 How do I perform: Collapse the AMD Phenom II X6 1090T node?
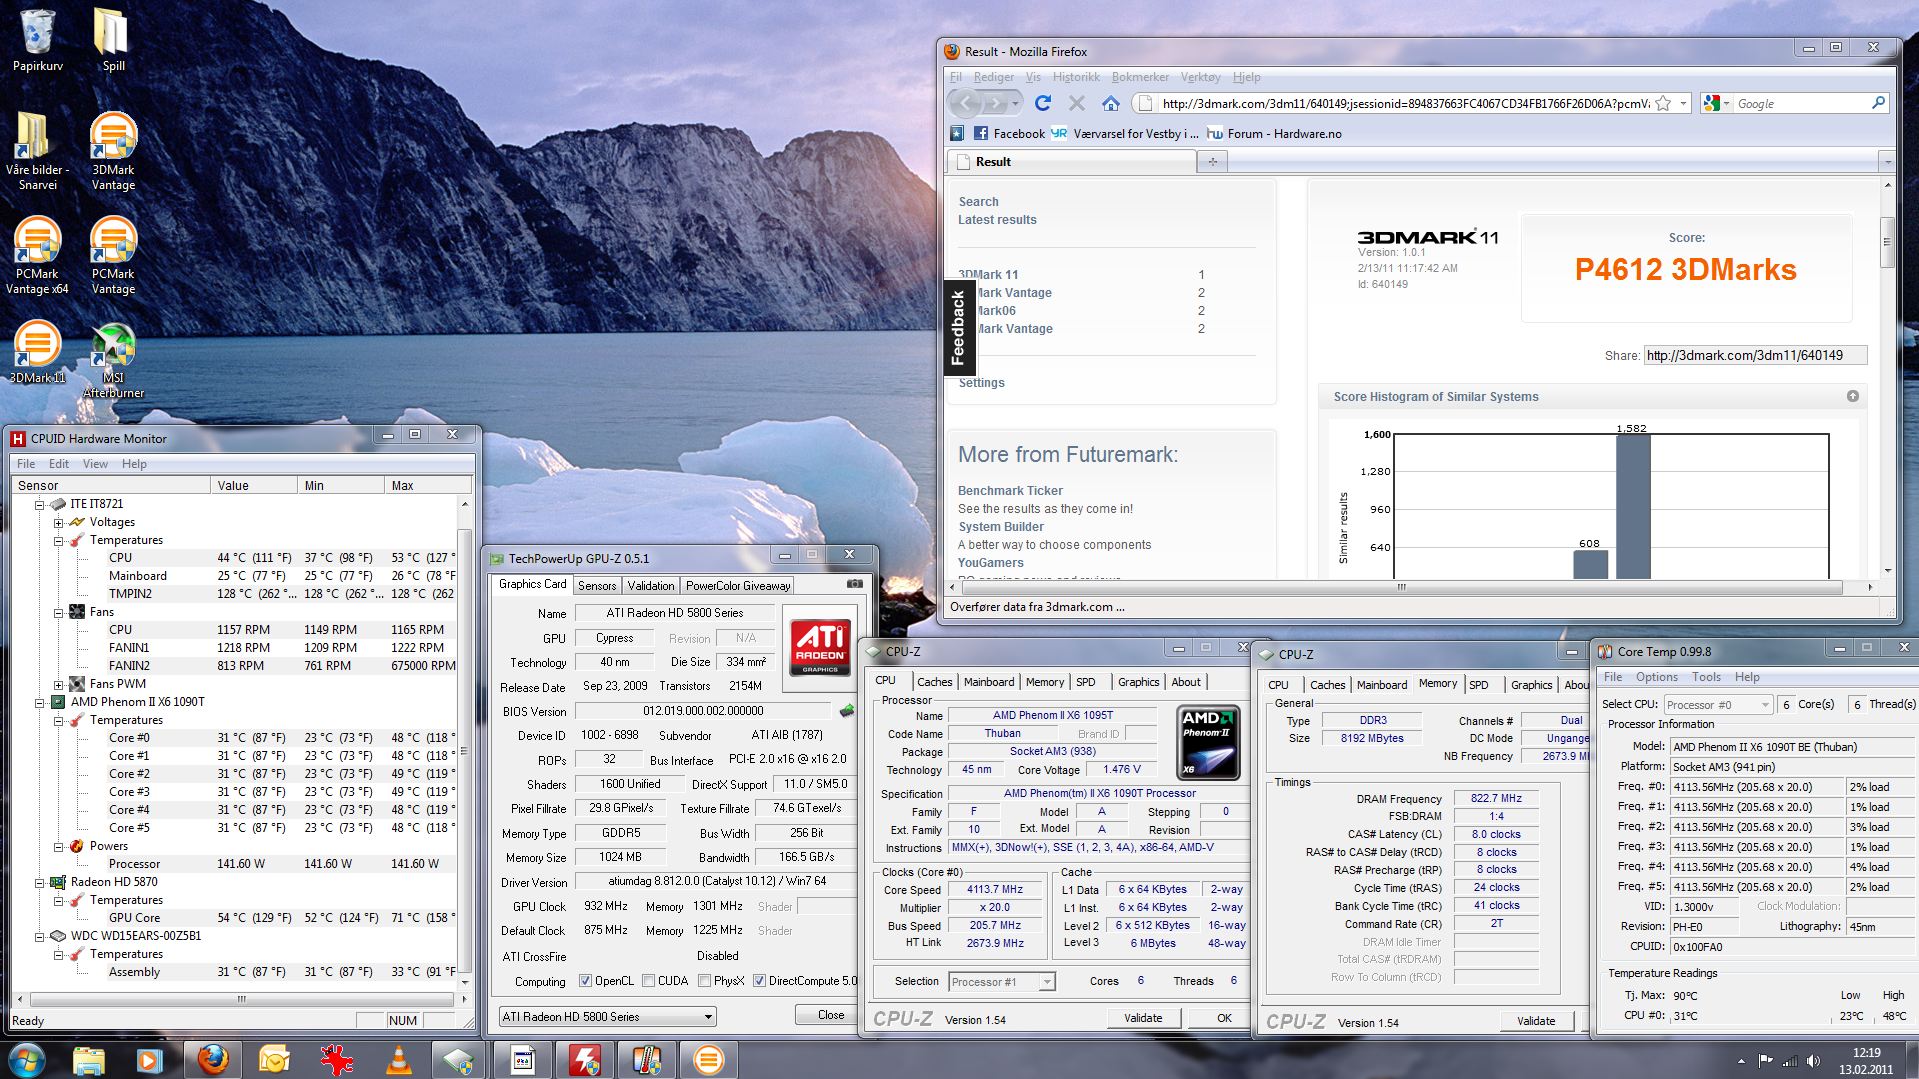[41, 702]
